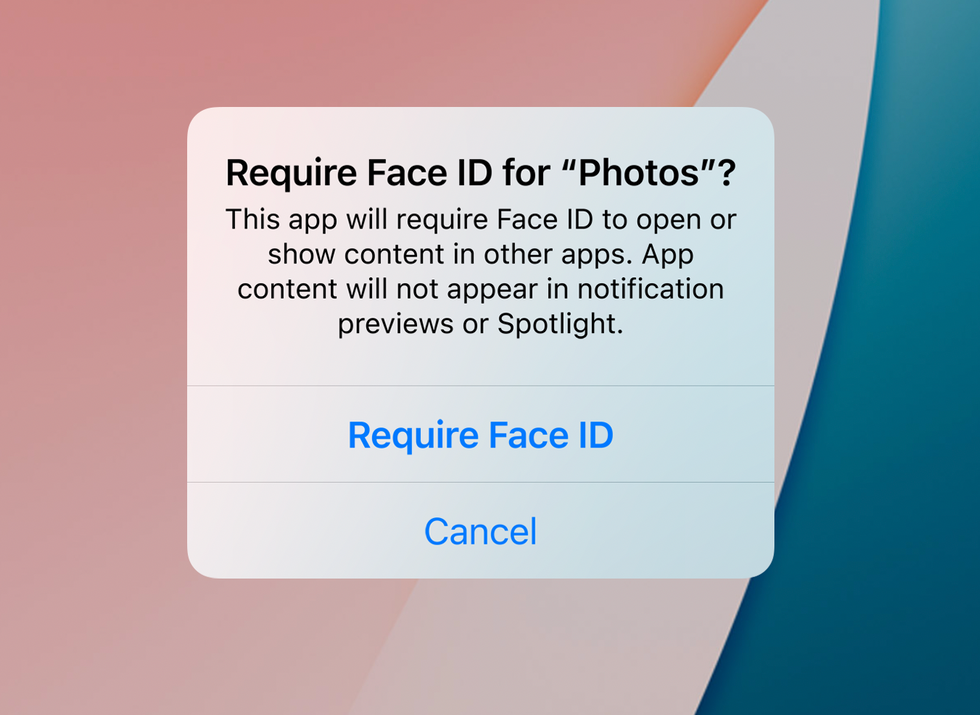
Task: Click the "notification" word in the message
Action: pos(650,289)
